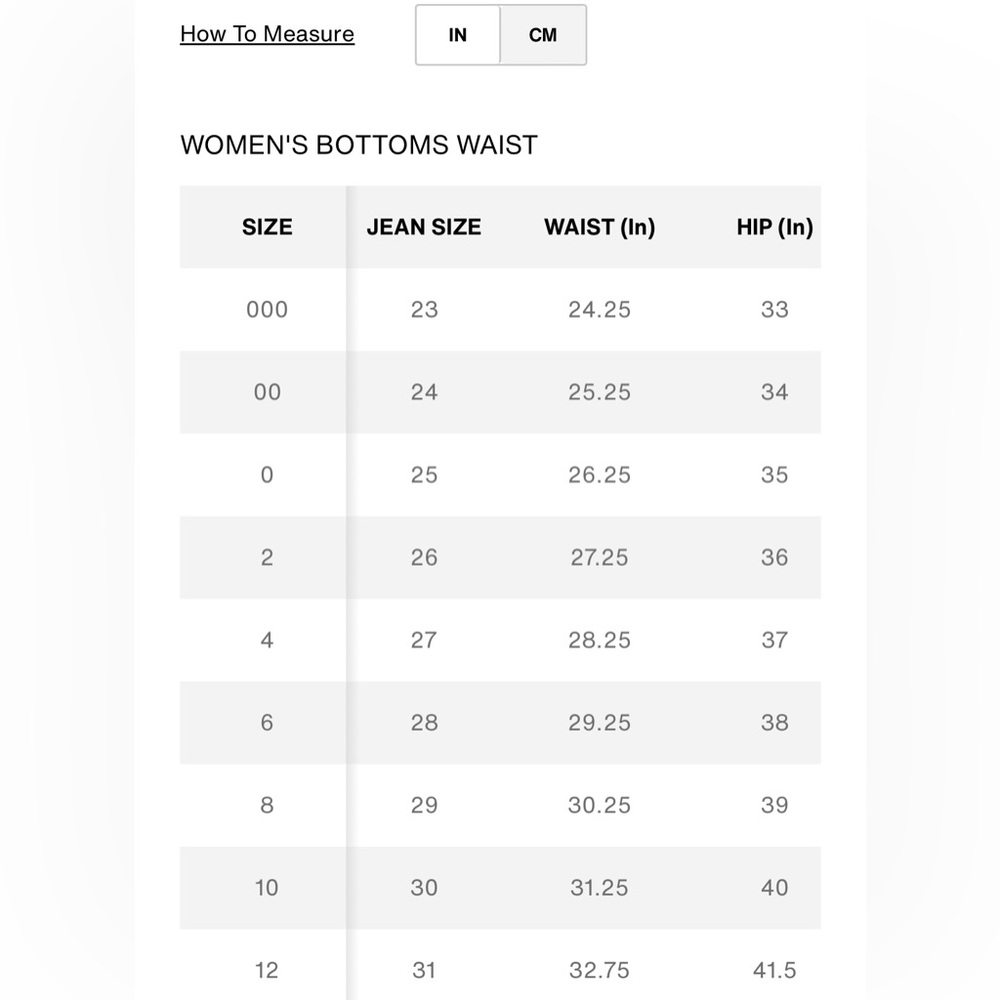The width and height of the screenshot is (1000, 1000).
Task: Select the size 12 row label
Action: coord(267,970)
